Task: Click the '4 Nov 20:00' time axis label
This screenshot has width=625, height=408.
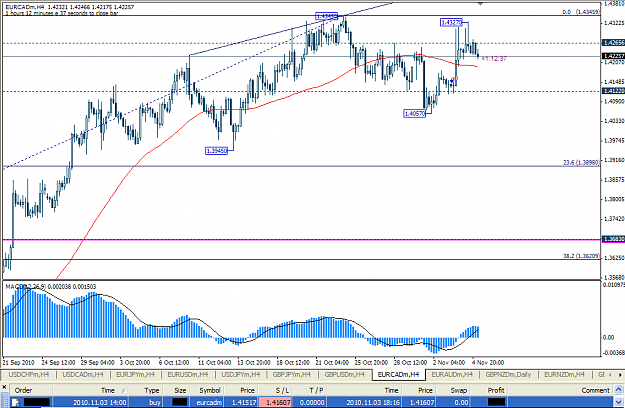Action: click(x=488, y=362)
